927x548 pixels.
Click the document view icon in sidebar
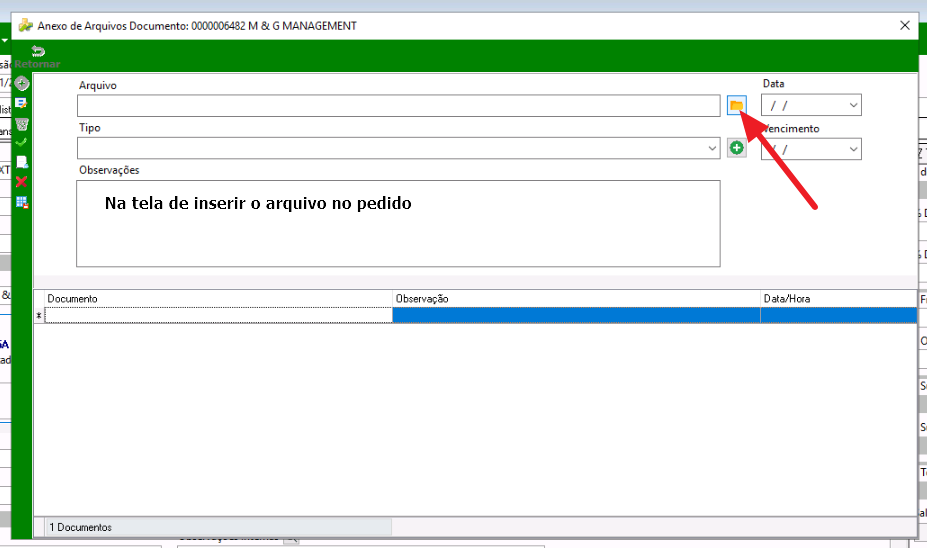point(22,162)
